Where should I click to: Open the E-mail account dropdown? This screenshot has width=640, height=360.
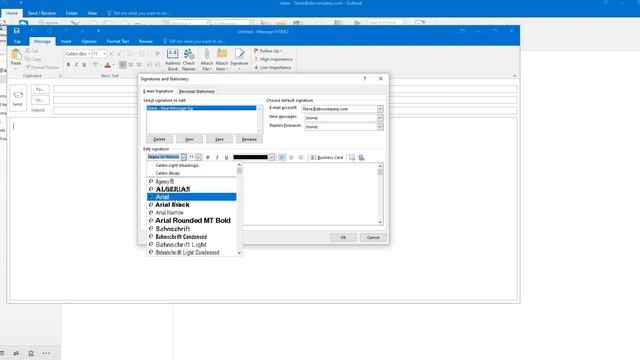pyautogui.click(x=380, y=109)
